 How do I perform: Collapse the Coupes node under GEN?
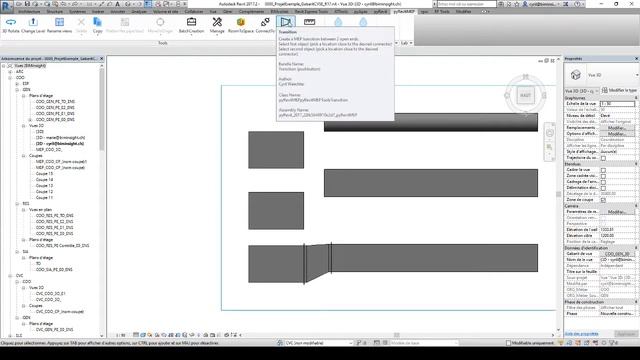pos(24,156)
